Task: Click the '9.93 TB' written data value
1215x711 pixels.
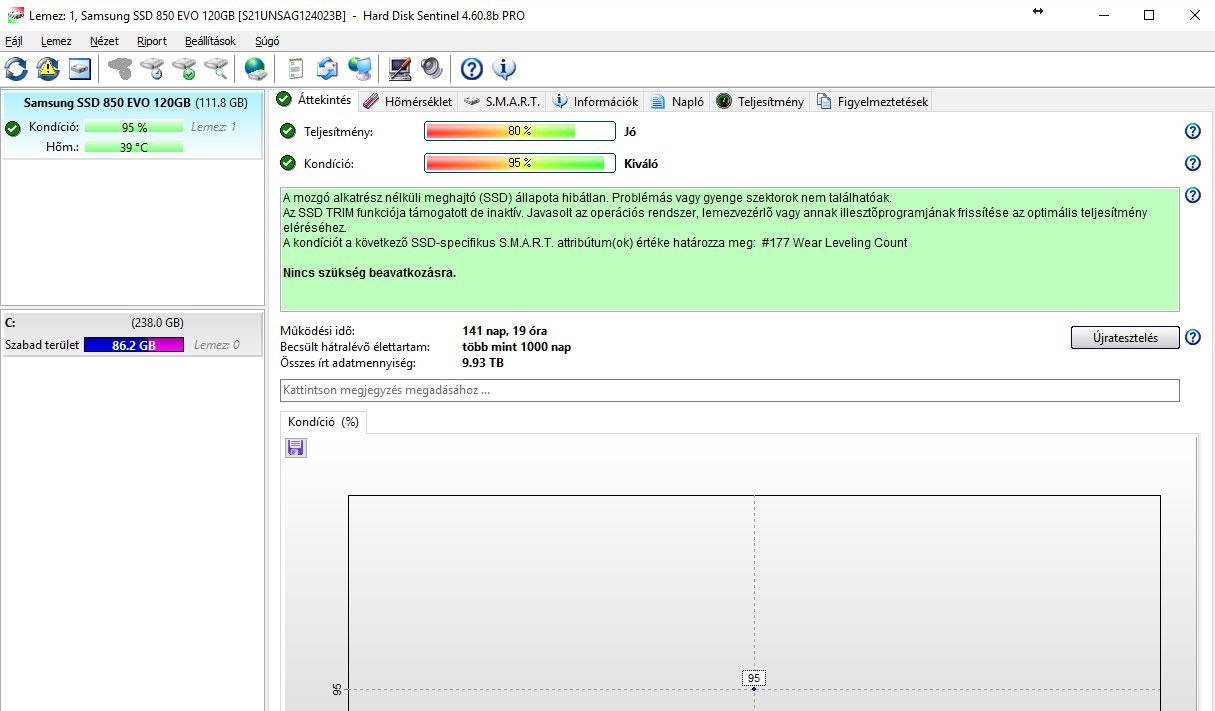Action: coord(483,363)
